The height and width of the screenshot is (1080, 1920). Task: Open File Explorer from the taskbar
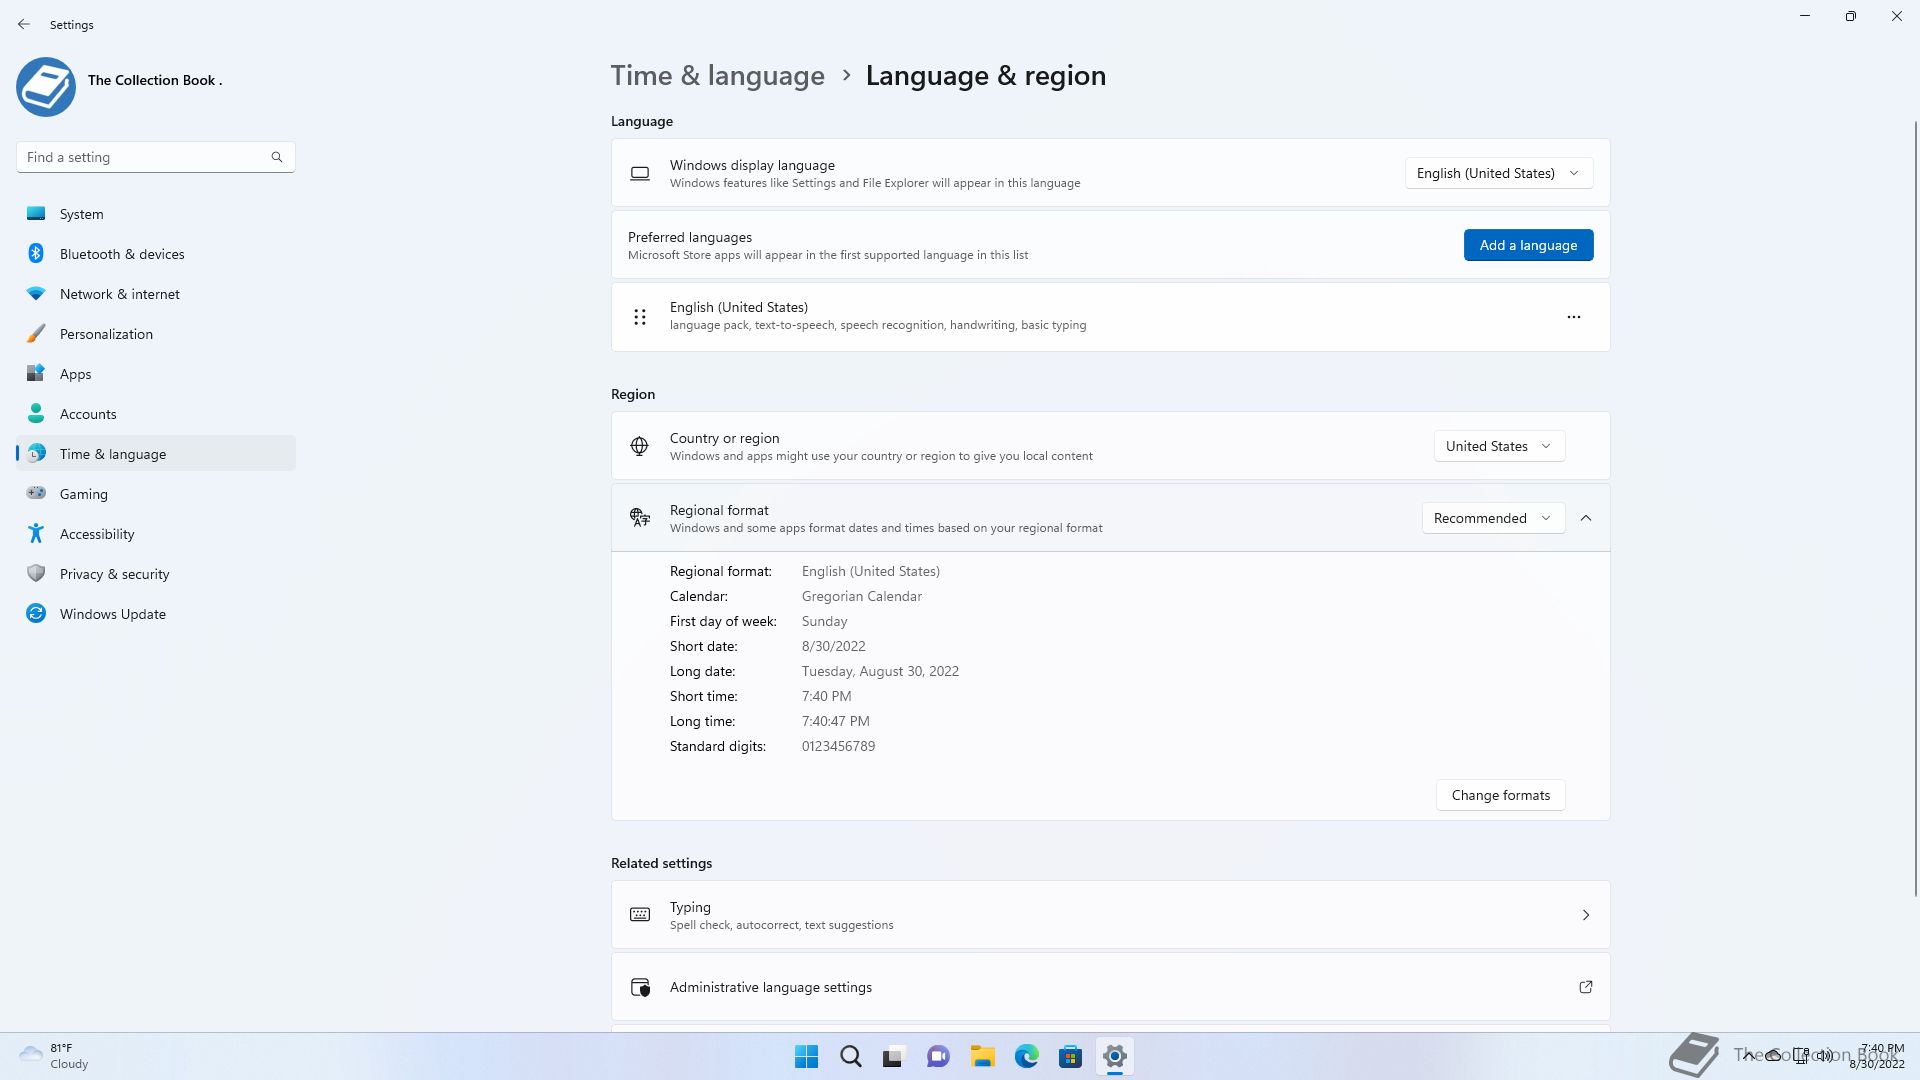[x=982, y=1056]
